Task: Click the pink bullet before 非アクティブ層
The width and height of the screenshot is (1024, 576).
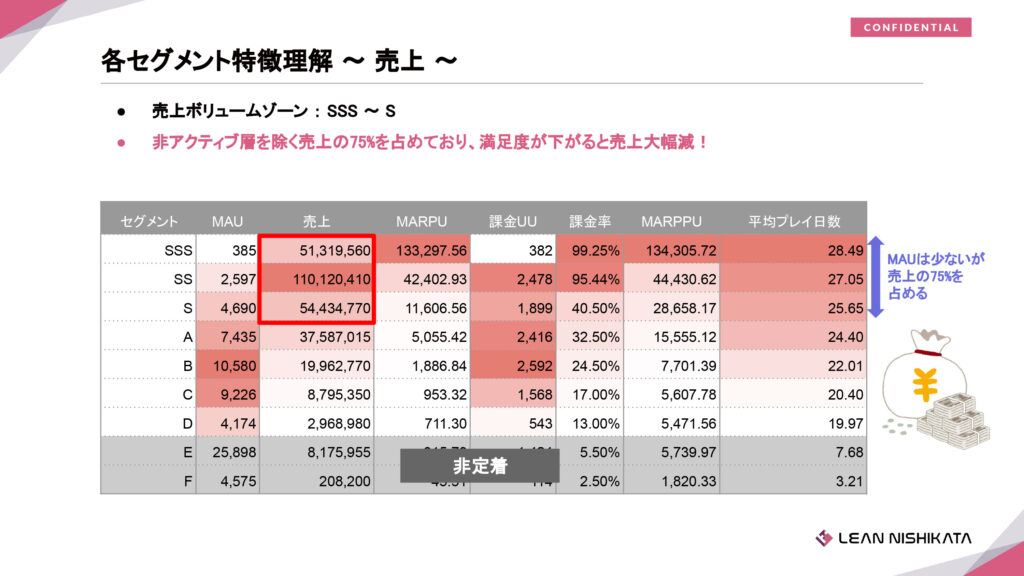Action: [121, 143]
